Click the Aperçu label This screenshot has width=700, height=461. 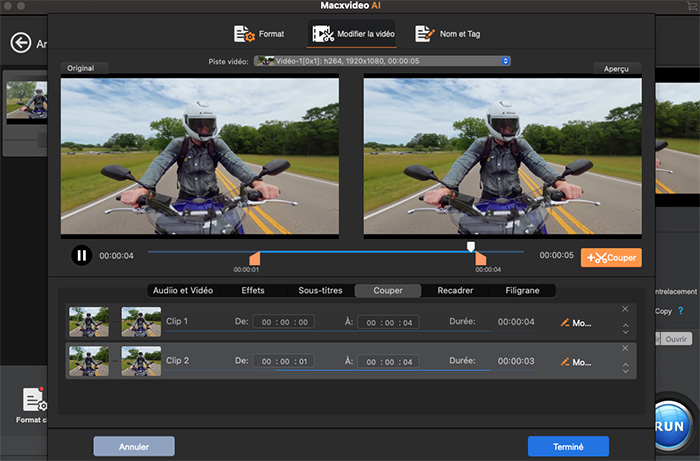point(616,69)
